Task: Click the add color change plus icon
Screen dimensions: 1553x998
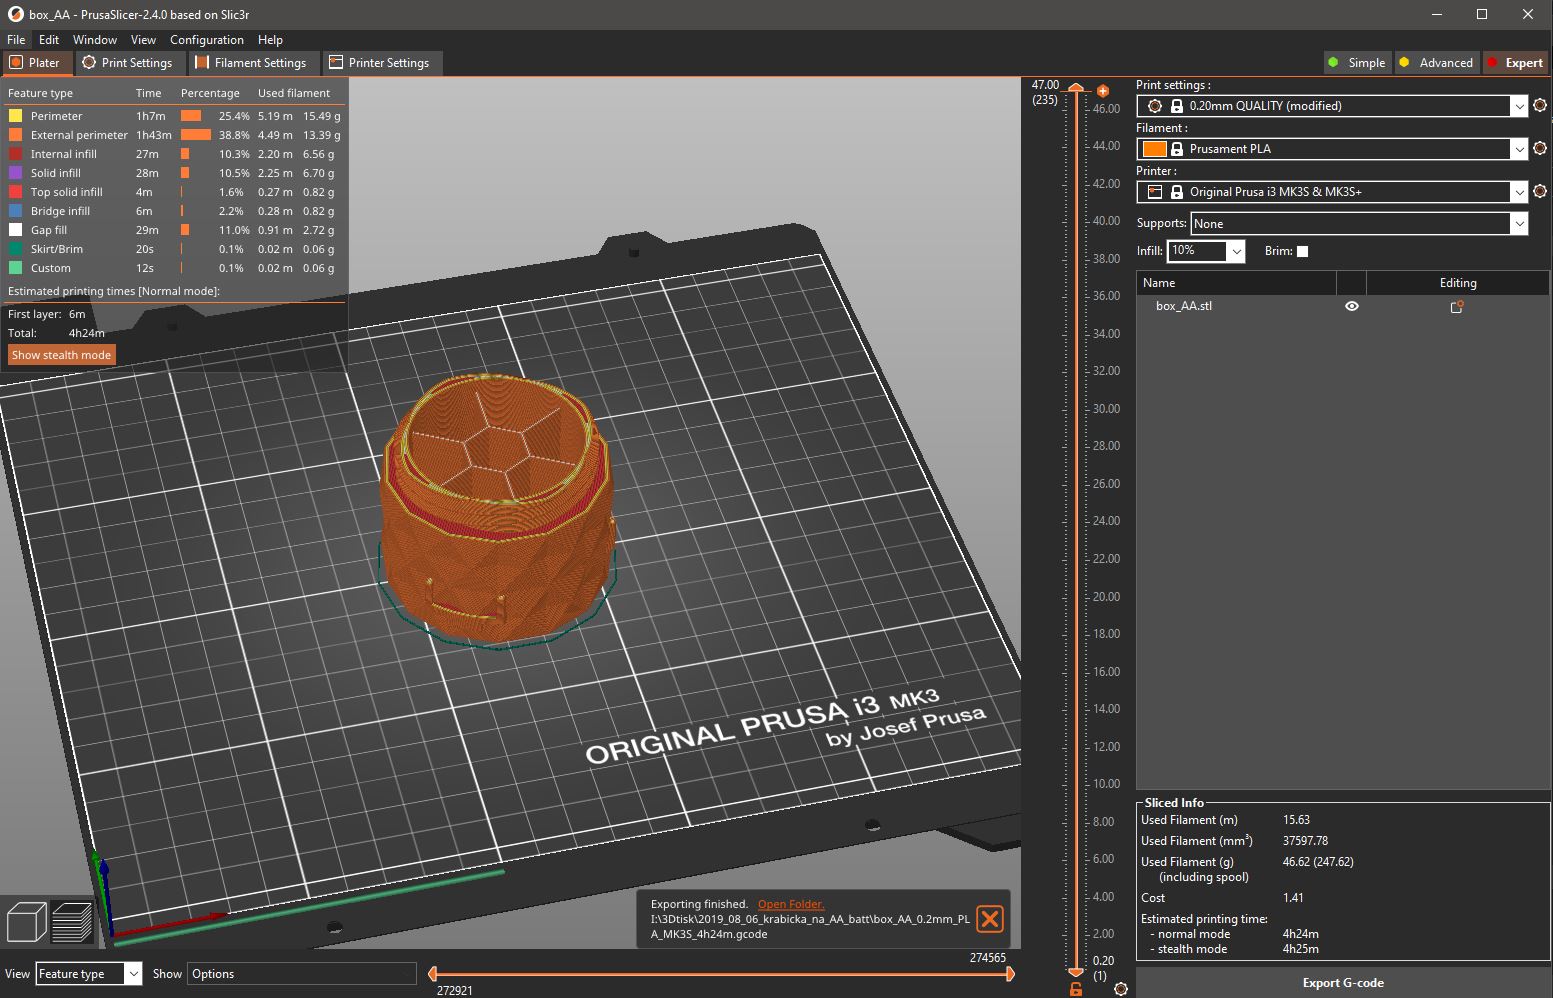Action: (x=1102, y=90)
